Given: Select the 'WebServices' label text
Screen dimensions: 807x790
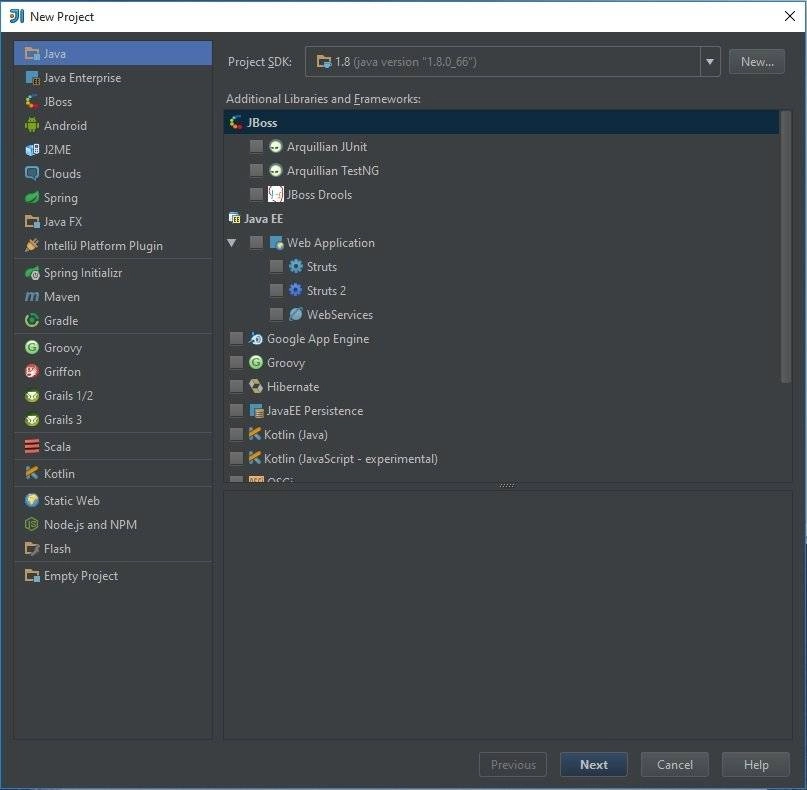Looking at the screenshot, I should (x=340, y=314).
